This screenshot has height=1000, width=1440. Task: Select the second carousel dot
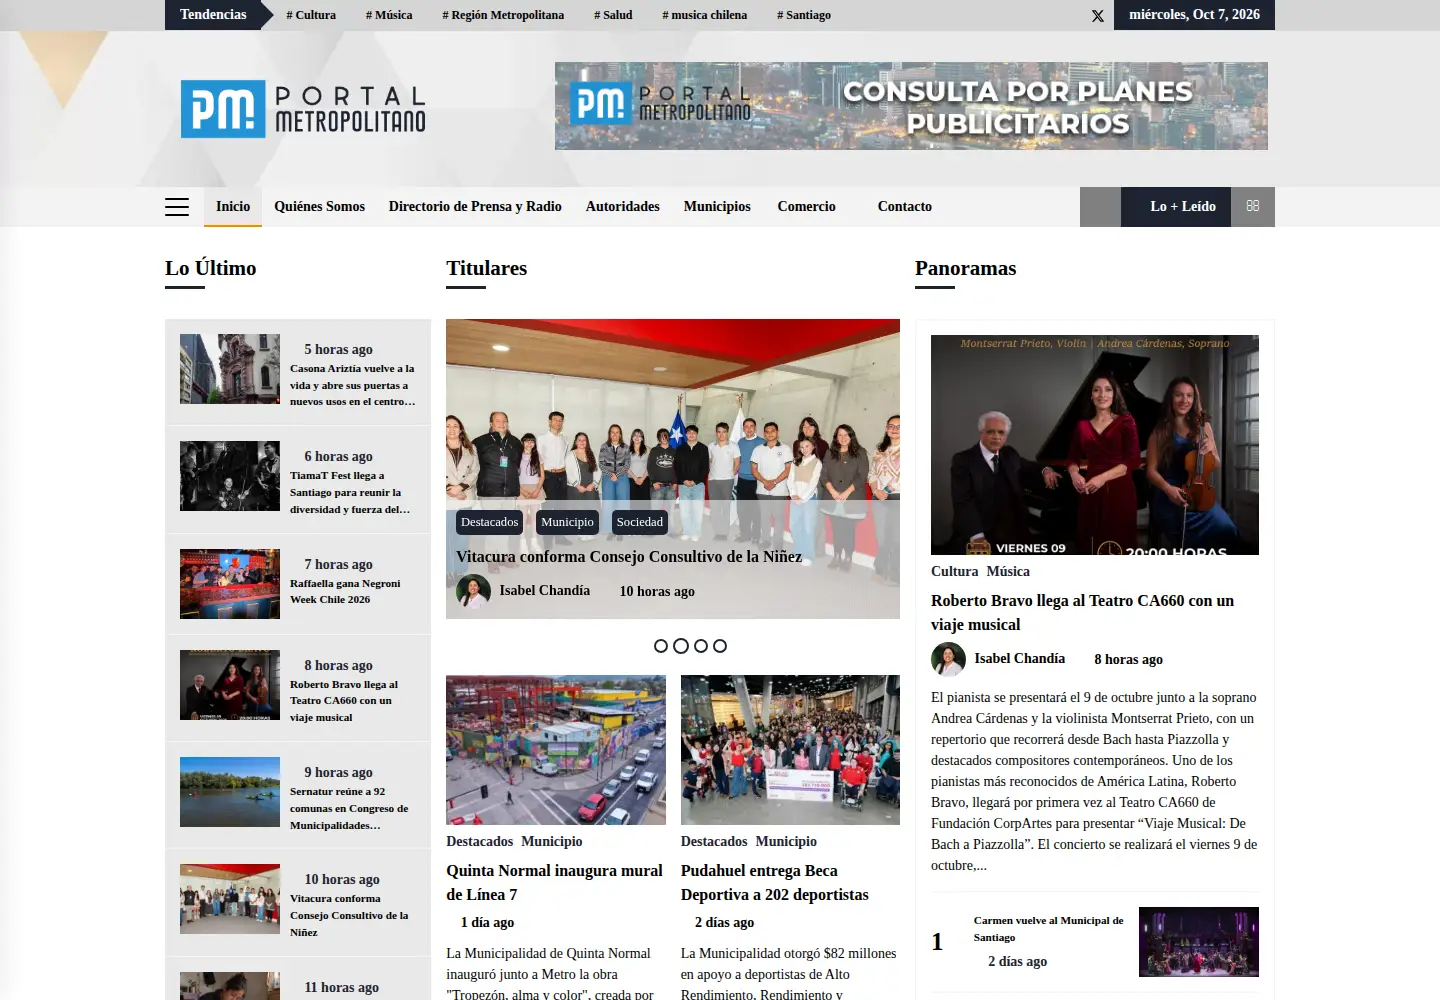pos(681,646)
